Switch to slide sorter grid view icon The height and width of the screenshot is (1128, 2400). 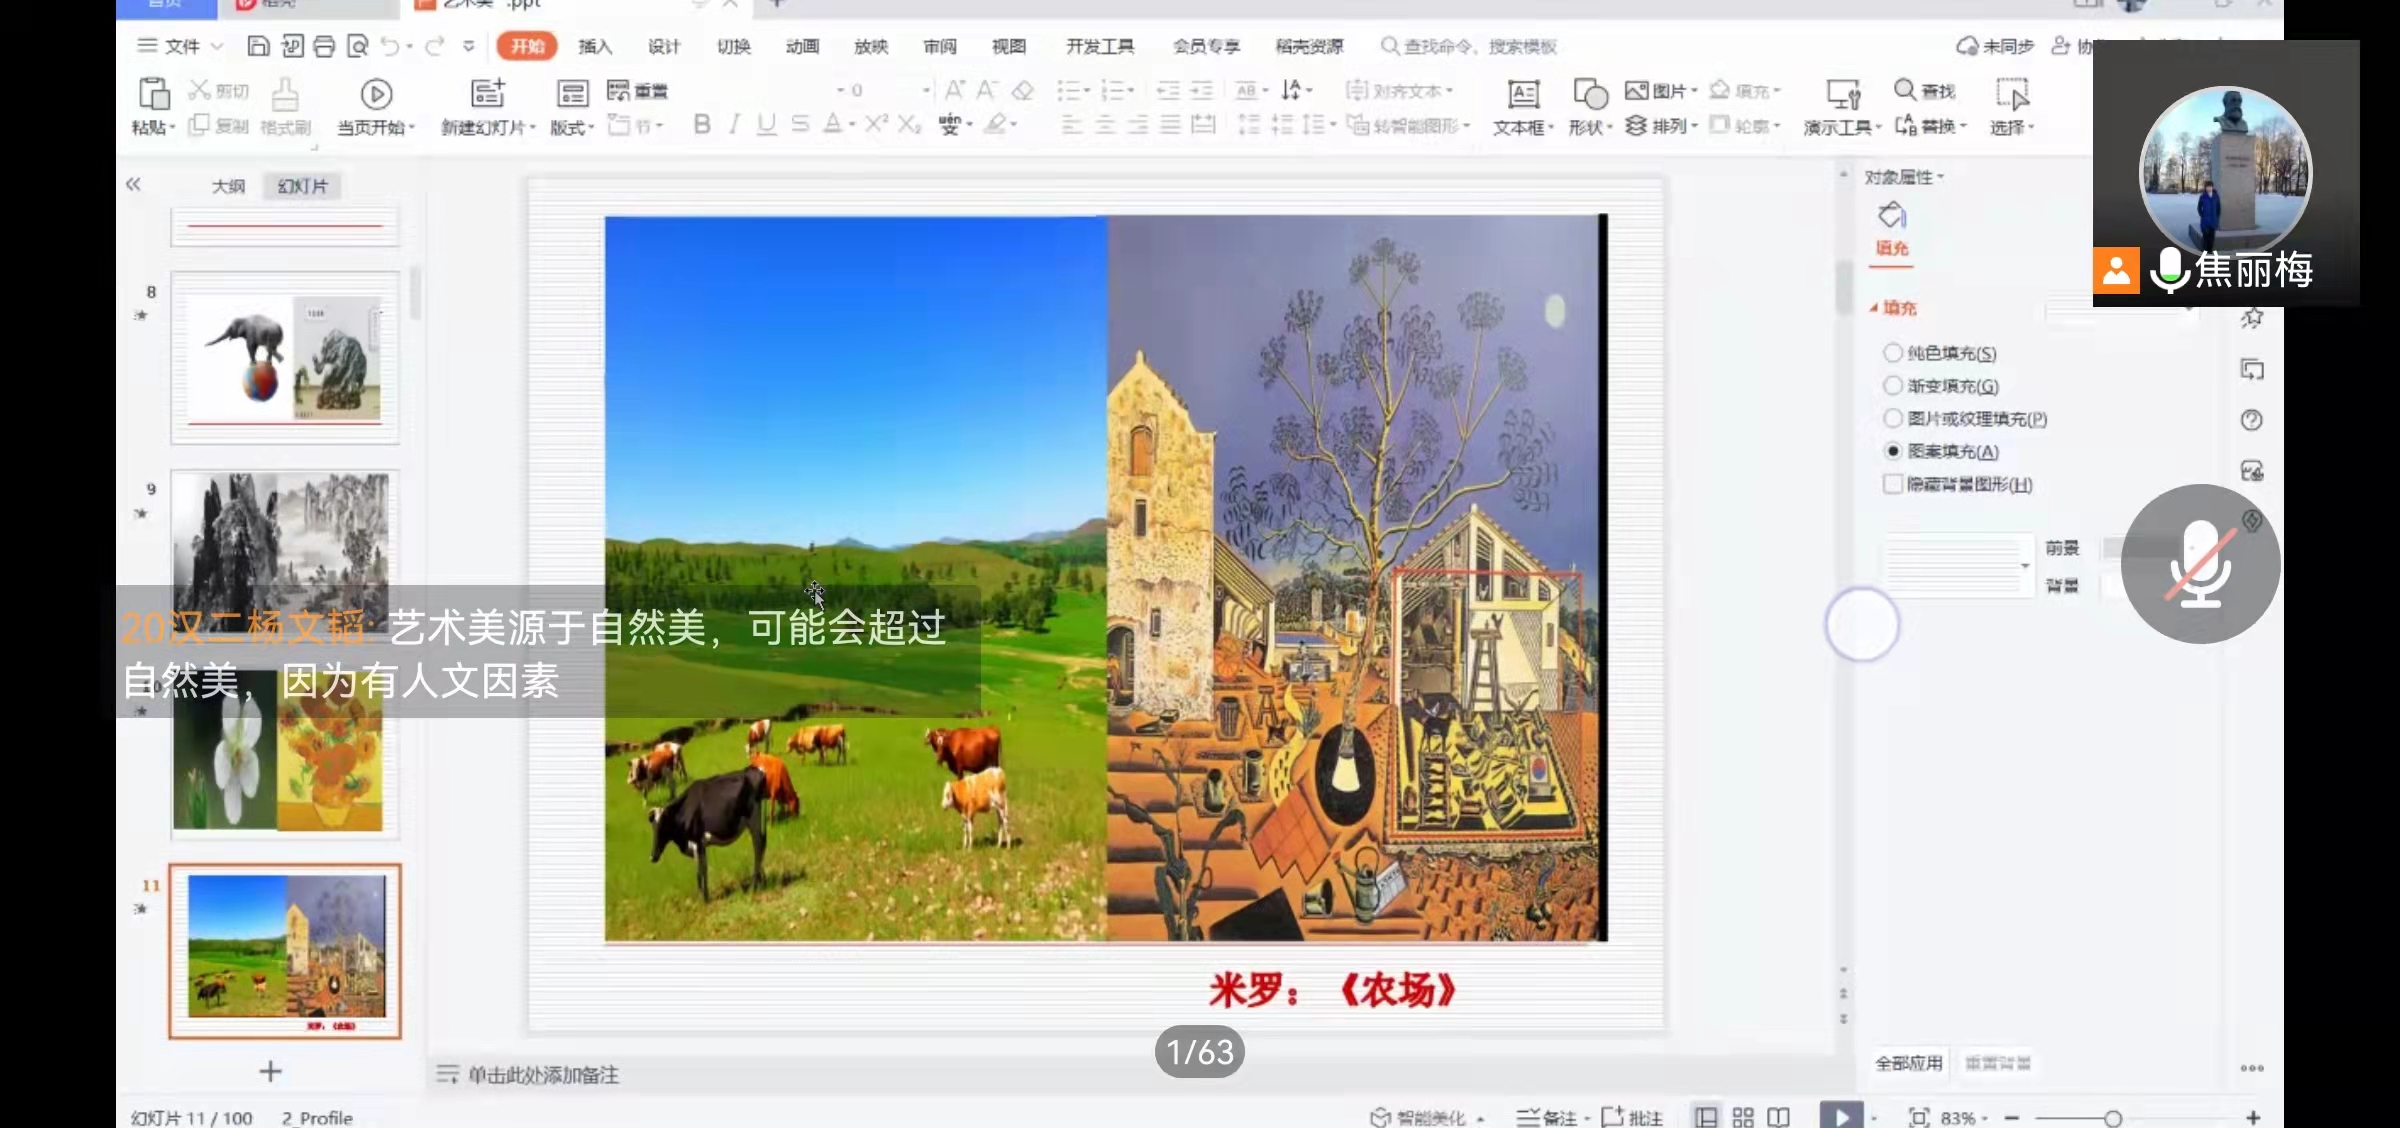tap(1743, 1117)
